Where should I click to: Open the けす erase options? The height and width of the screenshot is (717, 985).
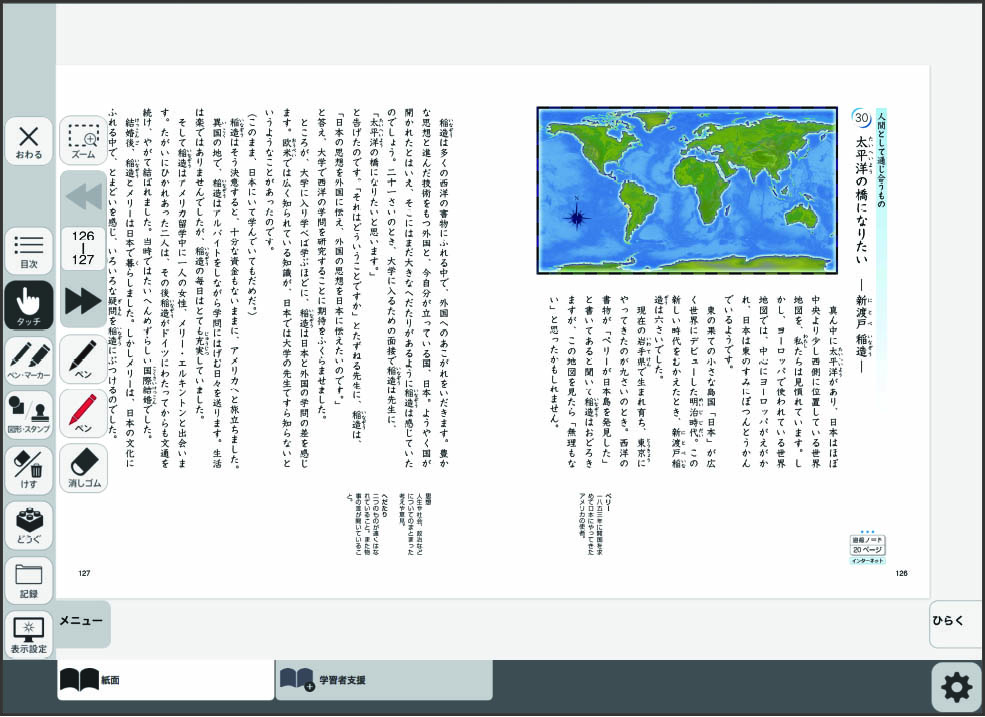[x=28, y=469]
